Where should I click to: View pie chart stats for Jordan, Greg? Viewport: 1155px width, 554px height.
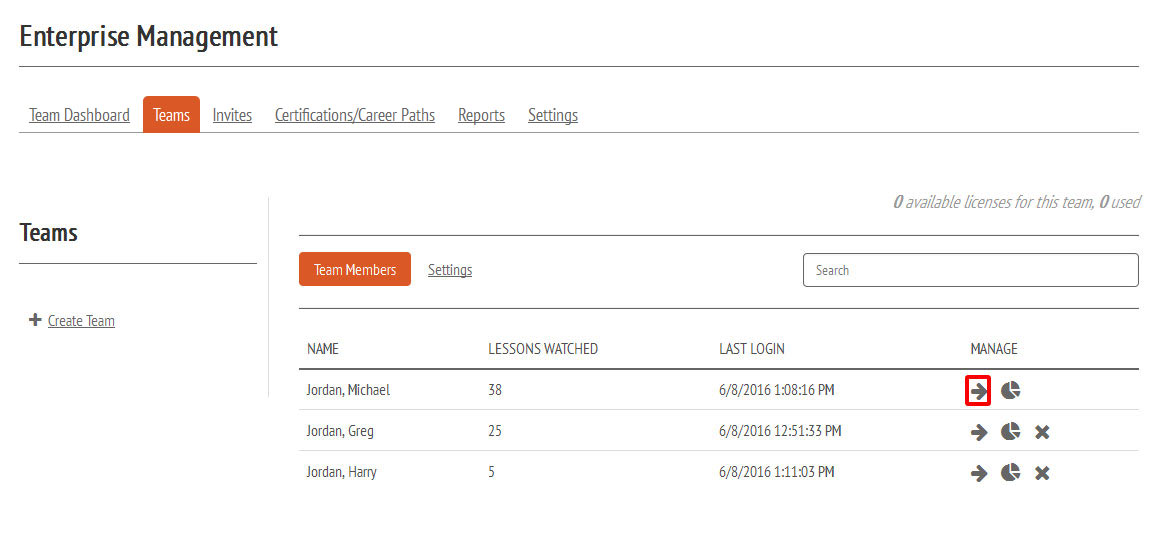pyautogui.click(x=1010, y=432)
